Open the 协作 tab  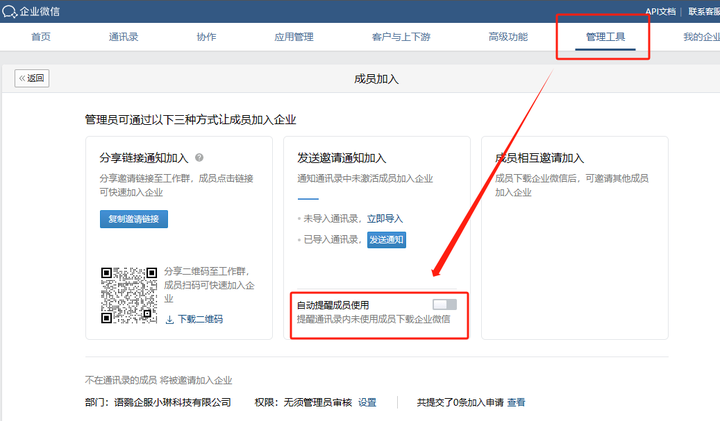coord(206,37)
